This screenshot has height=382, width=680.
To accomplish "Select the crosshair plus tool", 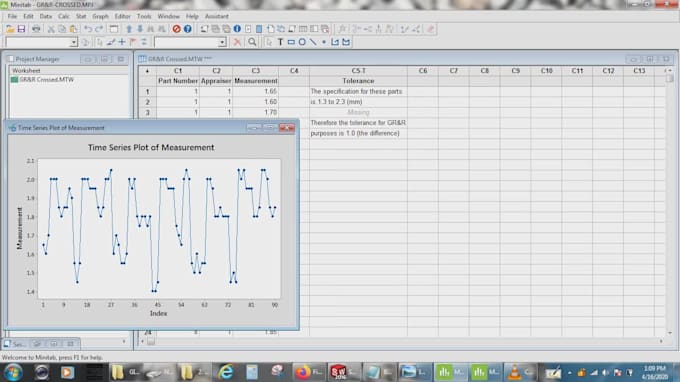I will point(122,42).
